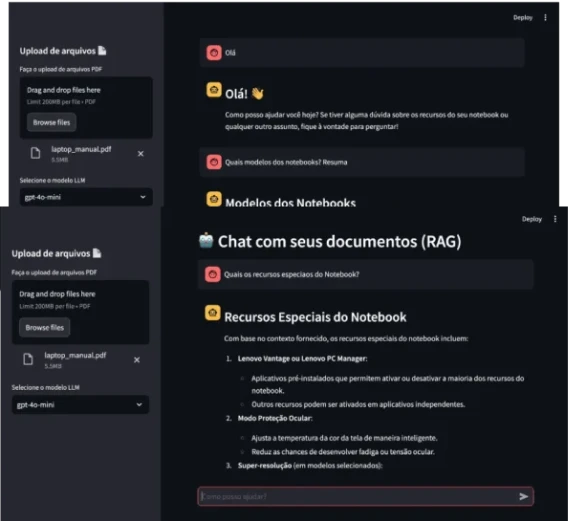Click the 'Modelos dos Notebooks' heading
The image size is (568, 521).
291,202
